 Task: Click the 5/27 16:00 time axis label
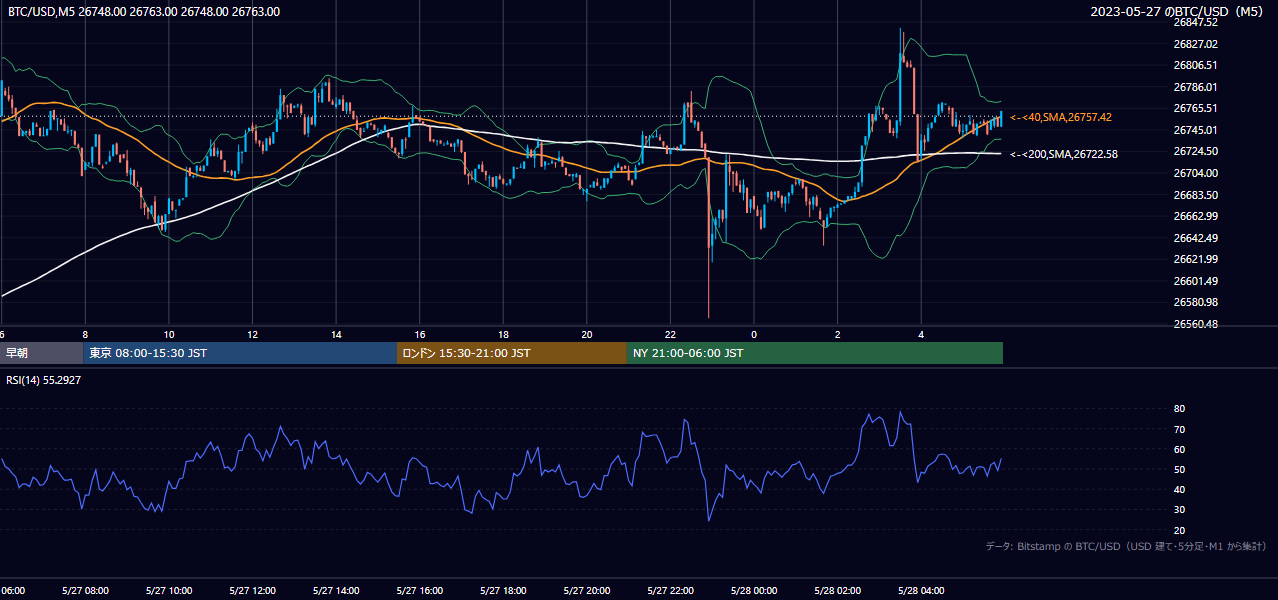click(420, 591)
